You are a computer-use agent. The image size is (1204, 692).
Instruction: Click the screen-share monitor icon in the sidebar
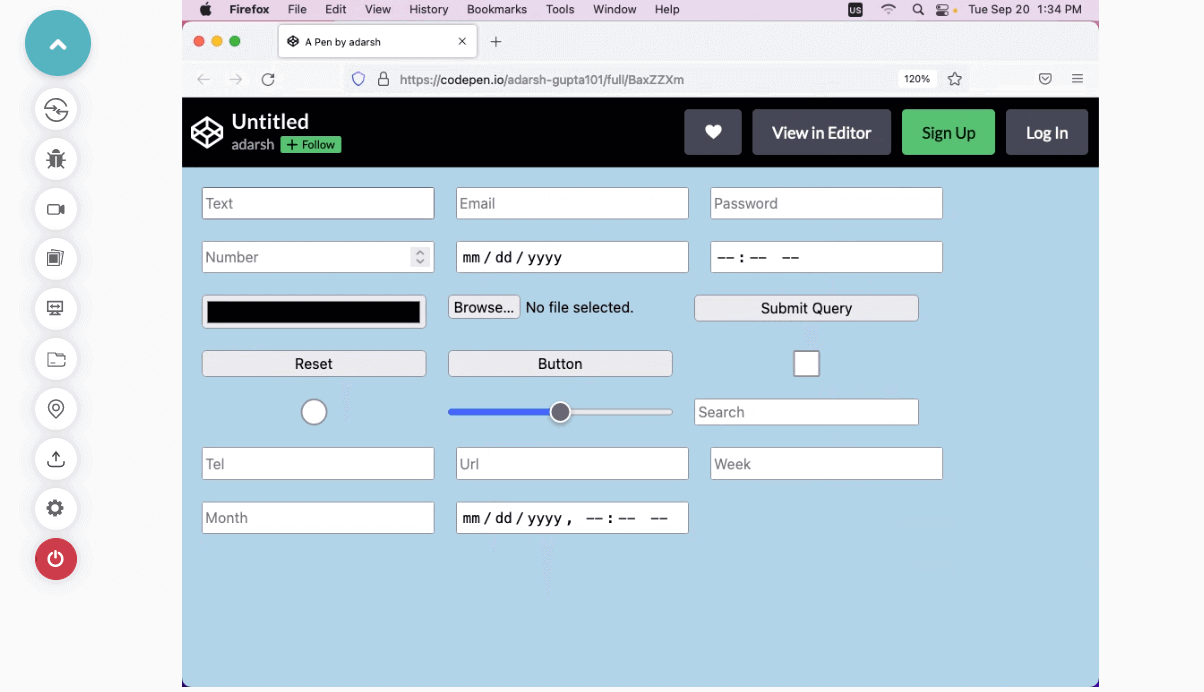click(x=55, y=309)
